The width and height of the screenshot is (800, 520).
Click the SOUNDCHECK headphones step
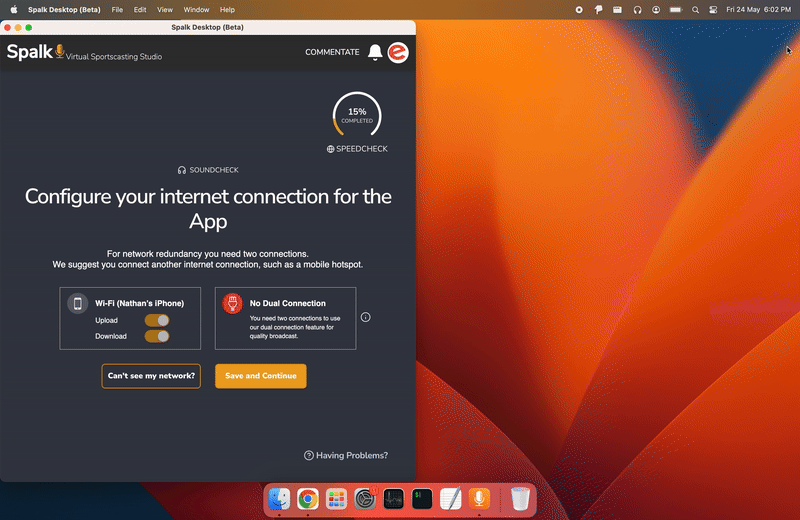[208, 170]
